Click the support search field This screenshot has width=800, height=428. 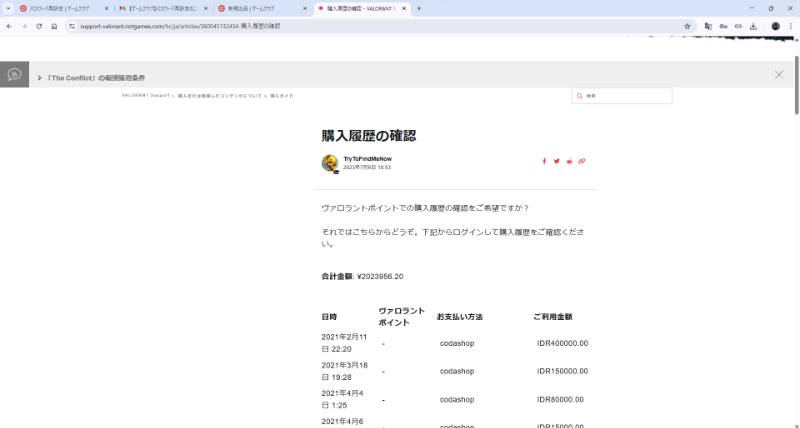point(622,96)
